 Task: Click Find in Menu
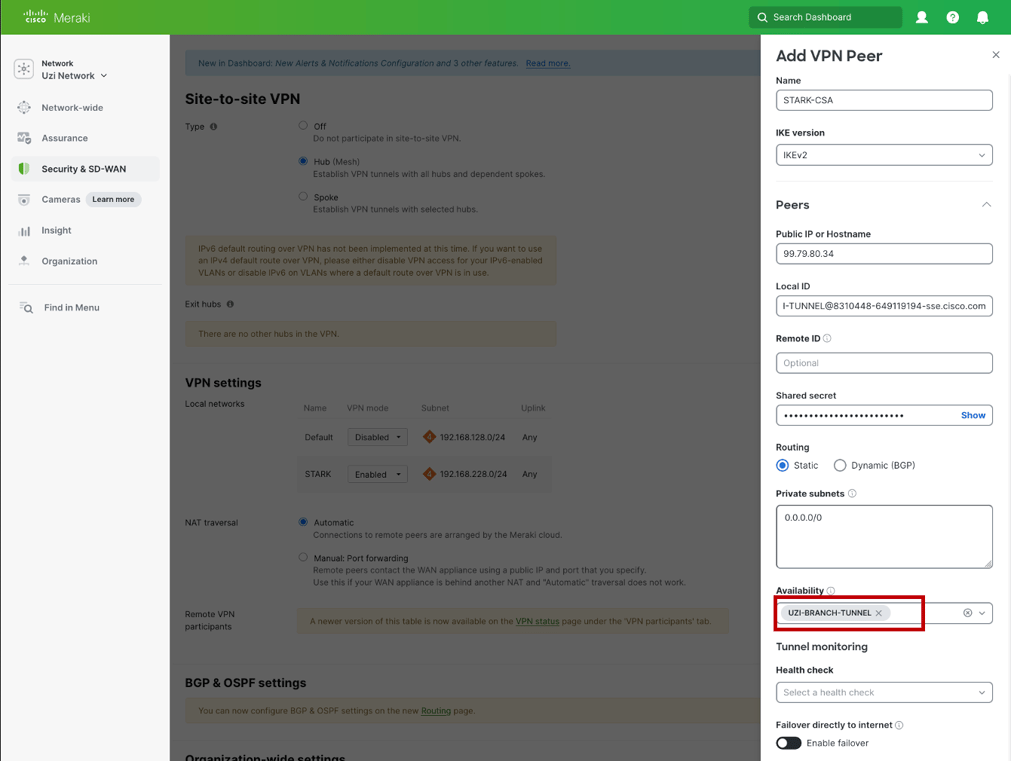pos(72,308)
